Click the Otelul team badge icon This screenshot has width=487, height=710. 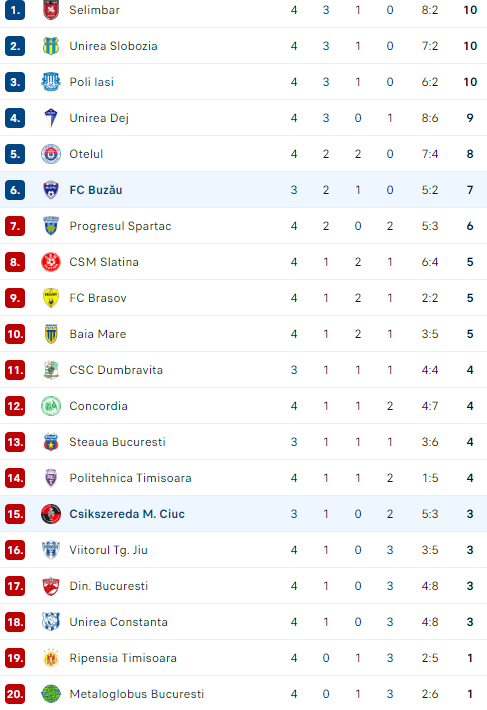coord(51,154)
